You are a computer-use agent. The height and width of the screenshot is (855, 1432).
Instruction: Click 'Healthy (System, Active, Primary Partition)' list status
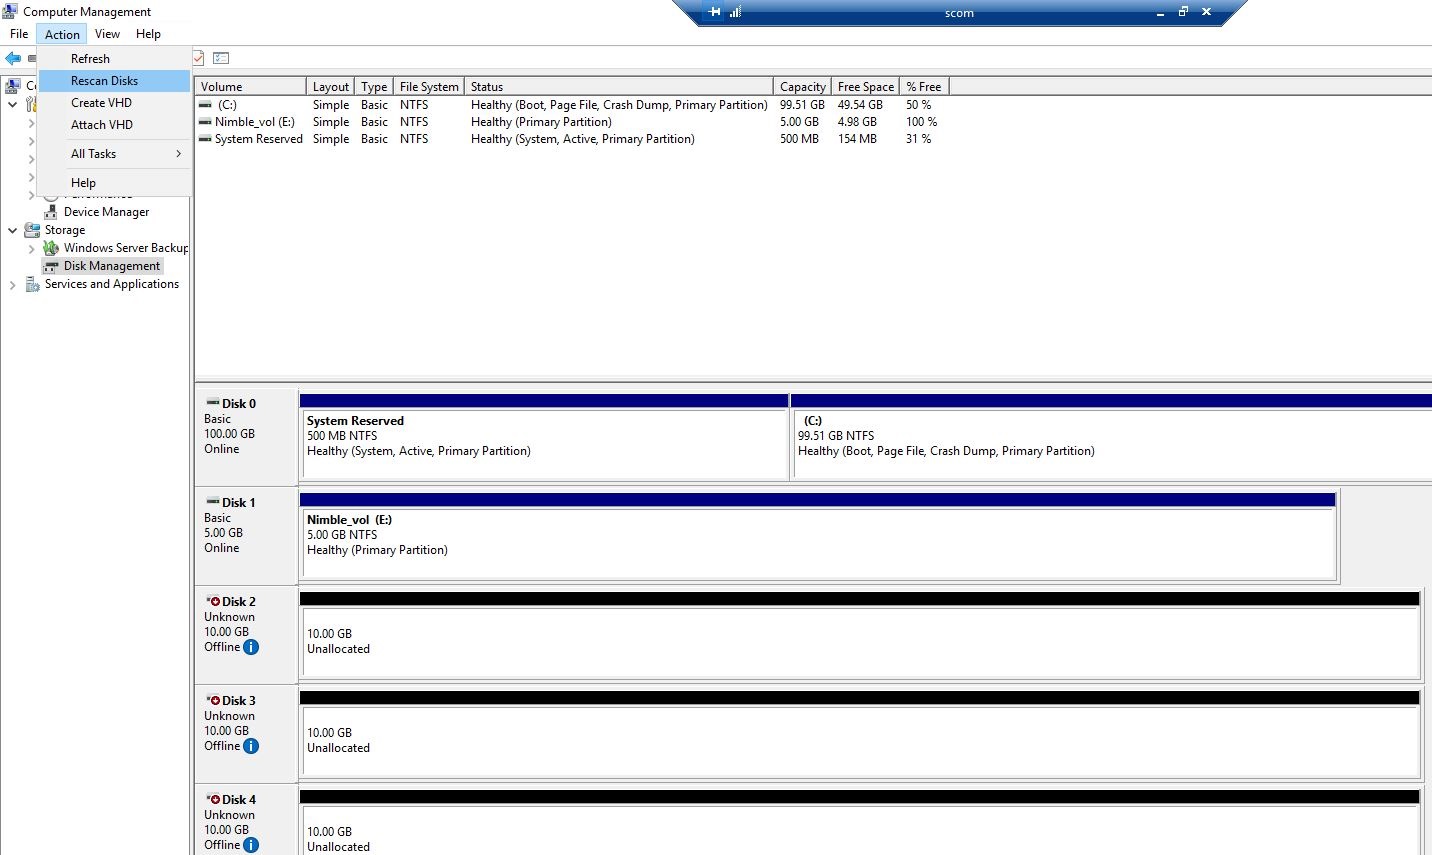point(583,139)
